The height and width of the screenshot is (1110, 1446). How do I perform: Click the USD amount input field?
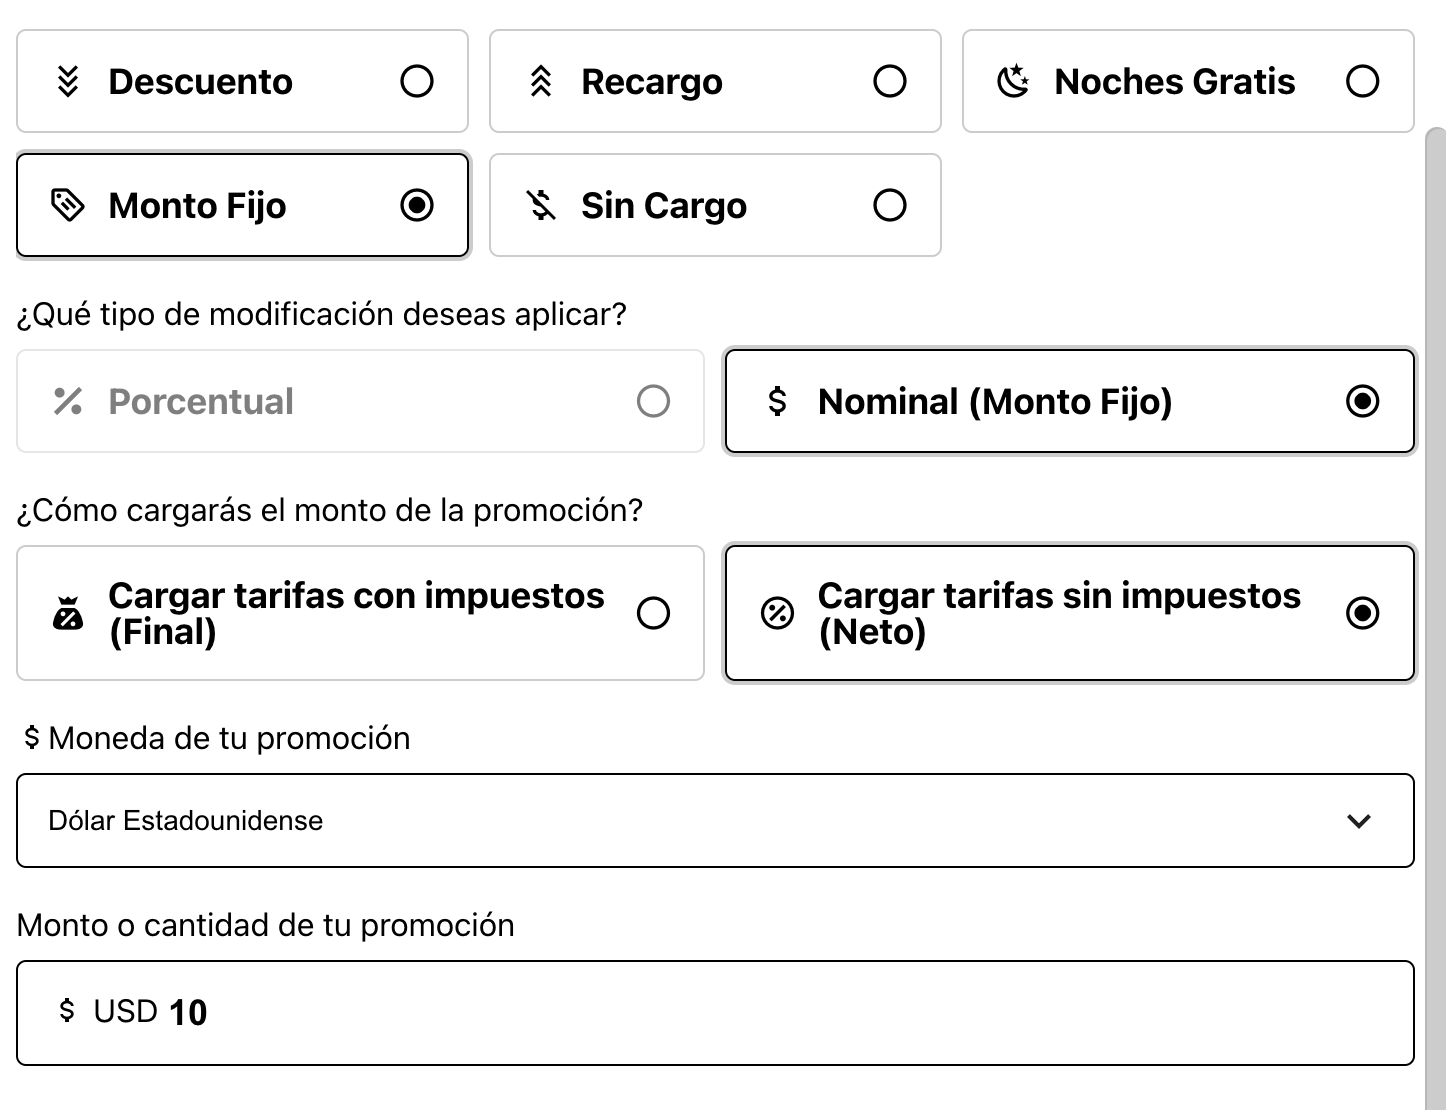pos(715,1012)
